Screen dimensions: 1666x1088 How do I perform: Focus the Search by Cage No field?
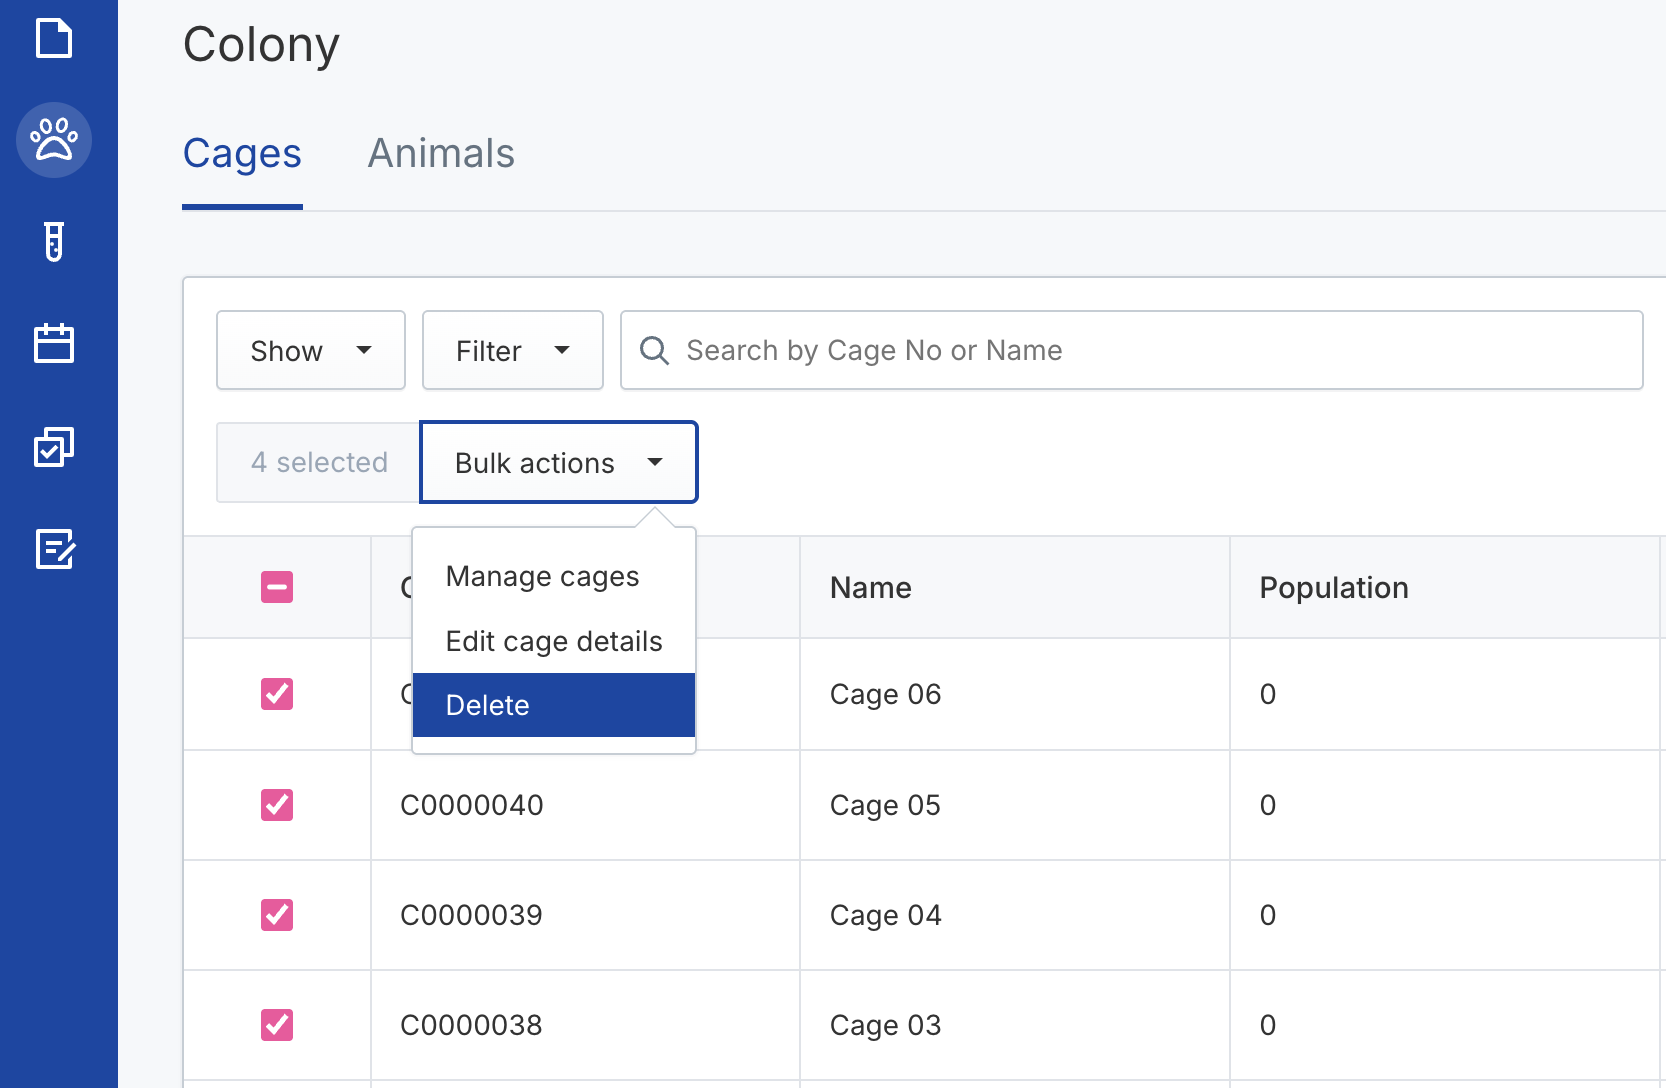coord(1150,351)
